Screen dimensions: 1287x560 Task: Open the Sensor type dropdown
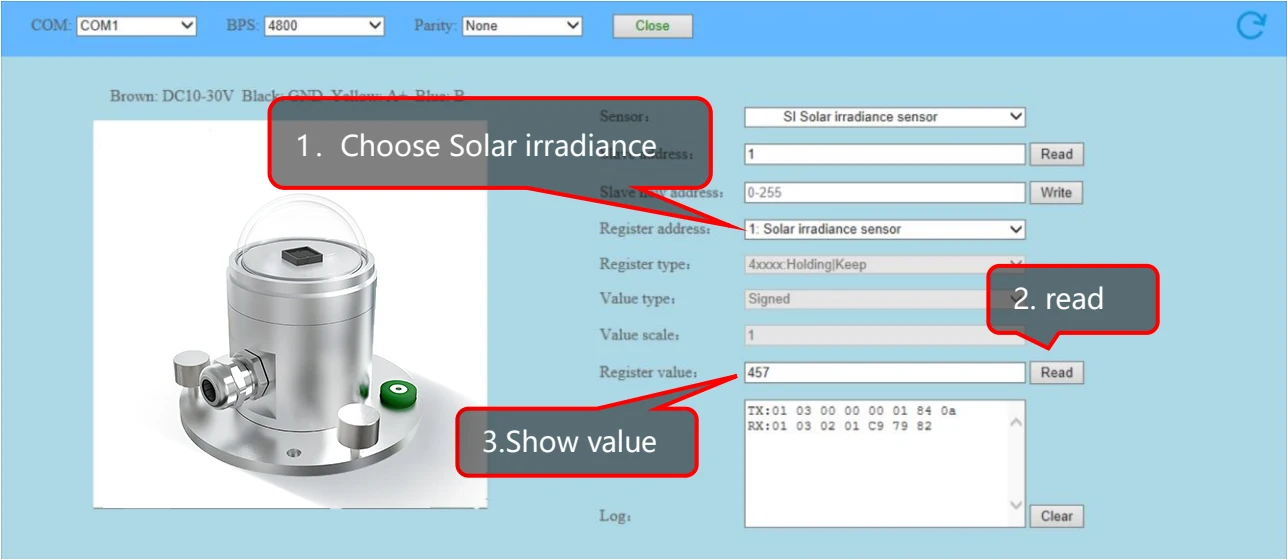(x=885, y=117)
